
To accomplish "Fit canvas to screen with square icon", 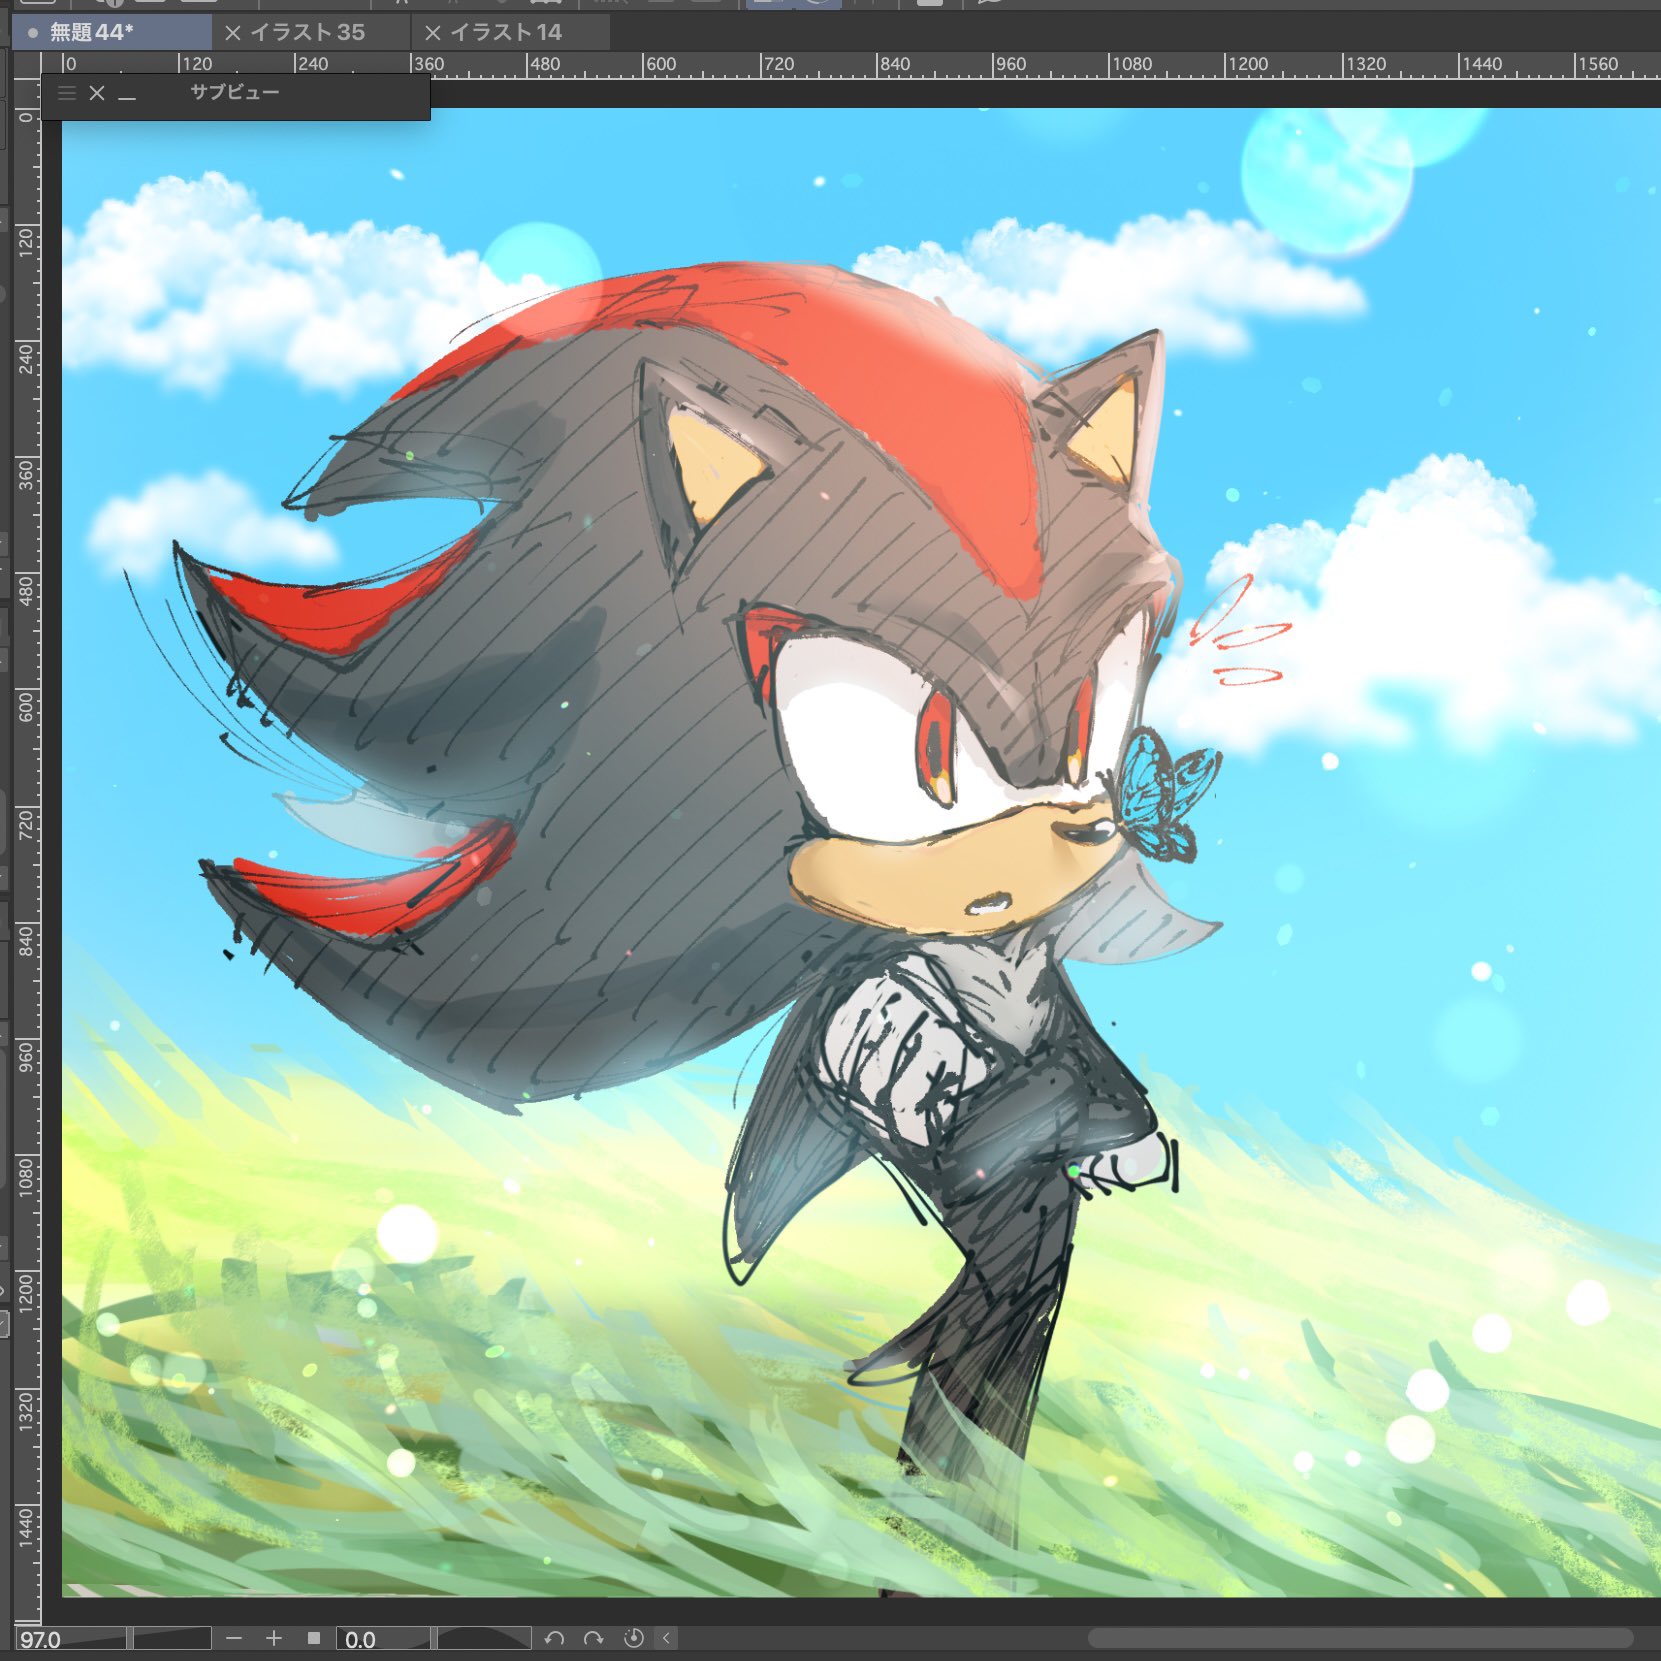I will point(314,1638).
